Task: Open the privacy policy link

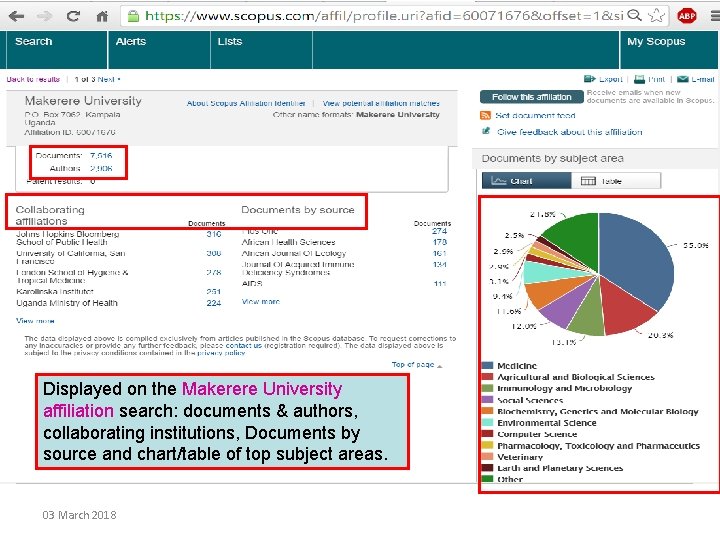Action: [x=221, y=353]
